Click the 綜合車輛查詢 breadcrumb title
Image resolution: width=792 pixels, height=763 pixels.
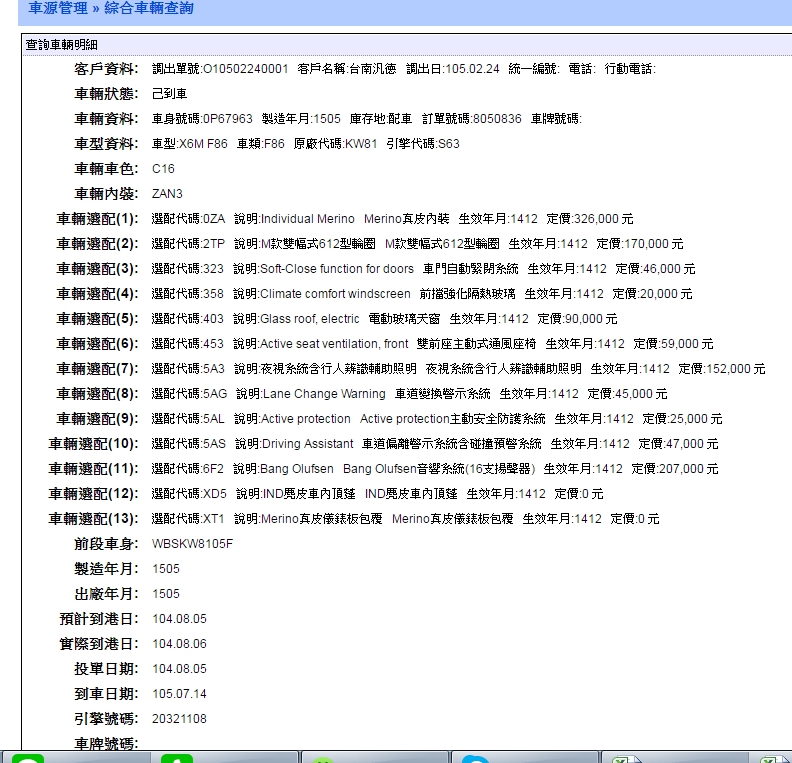click(148, 8)
